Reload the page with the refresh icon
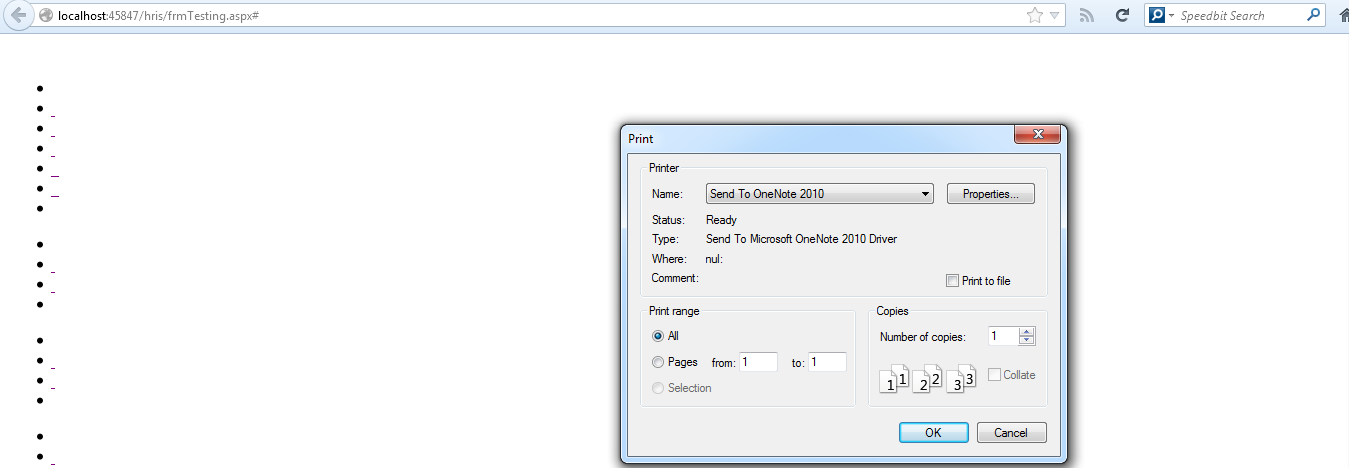The image size is (1349, 468). pos(1122,16)
